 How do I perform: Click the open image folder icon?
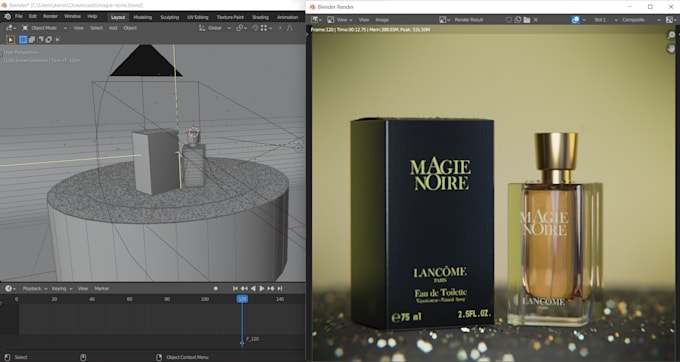(x=526, y=20)
